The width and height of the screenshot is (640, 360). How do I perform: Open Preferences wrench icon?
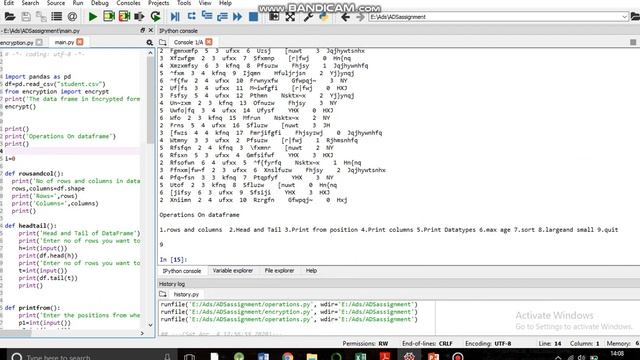tap(308, 17)
